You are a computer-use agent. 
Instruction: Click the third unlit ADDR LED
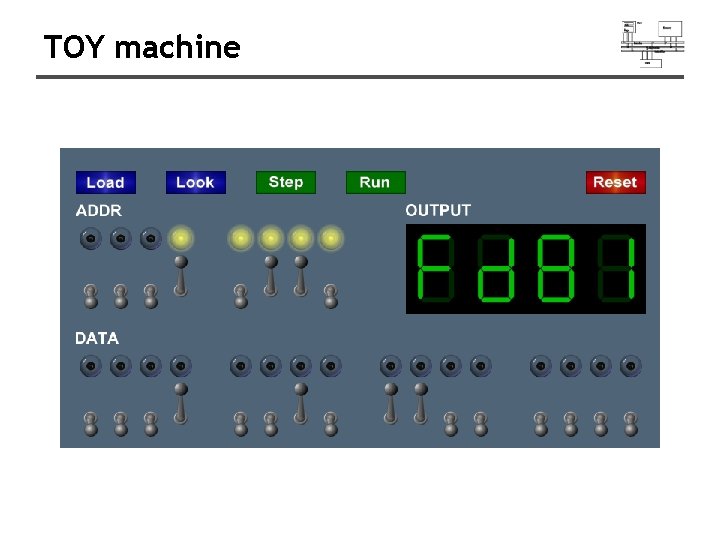151,238
